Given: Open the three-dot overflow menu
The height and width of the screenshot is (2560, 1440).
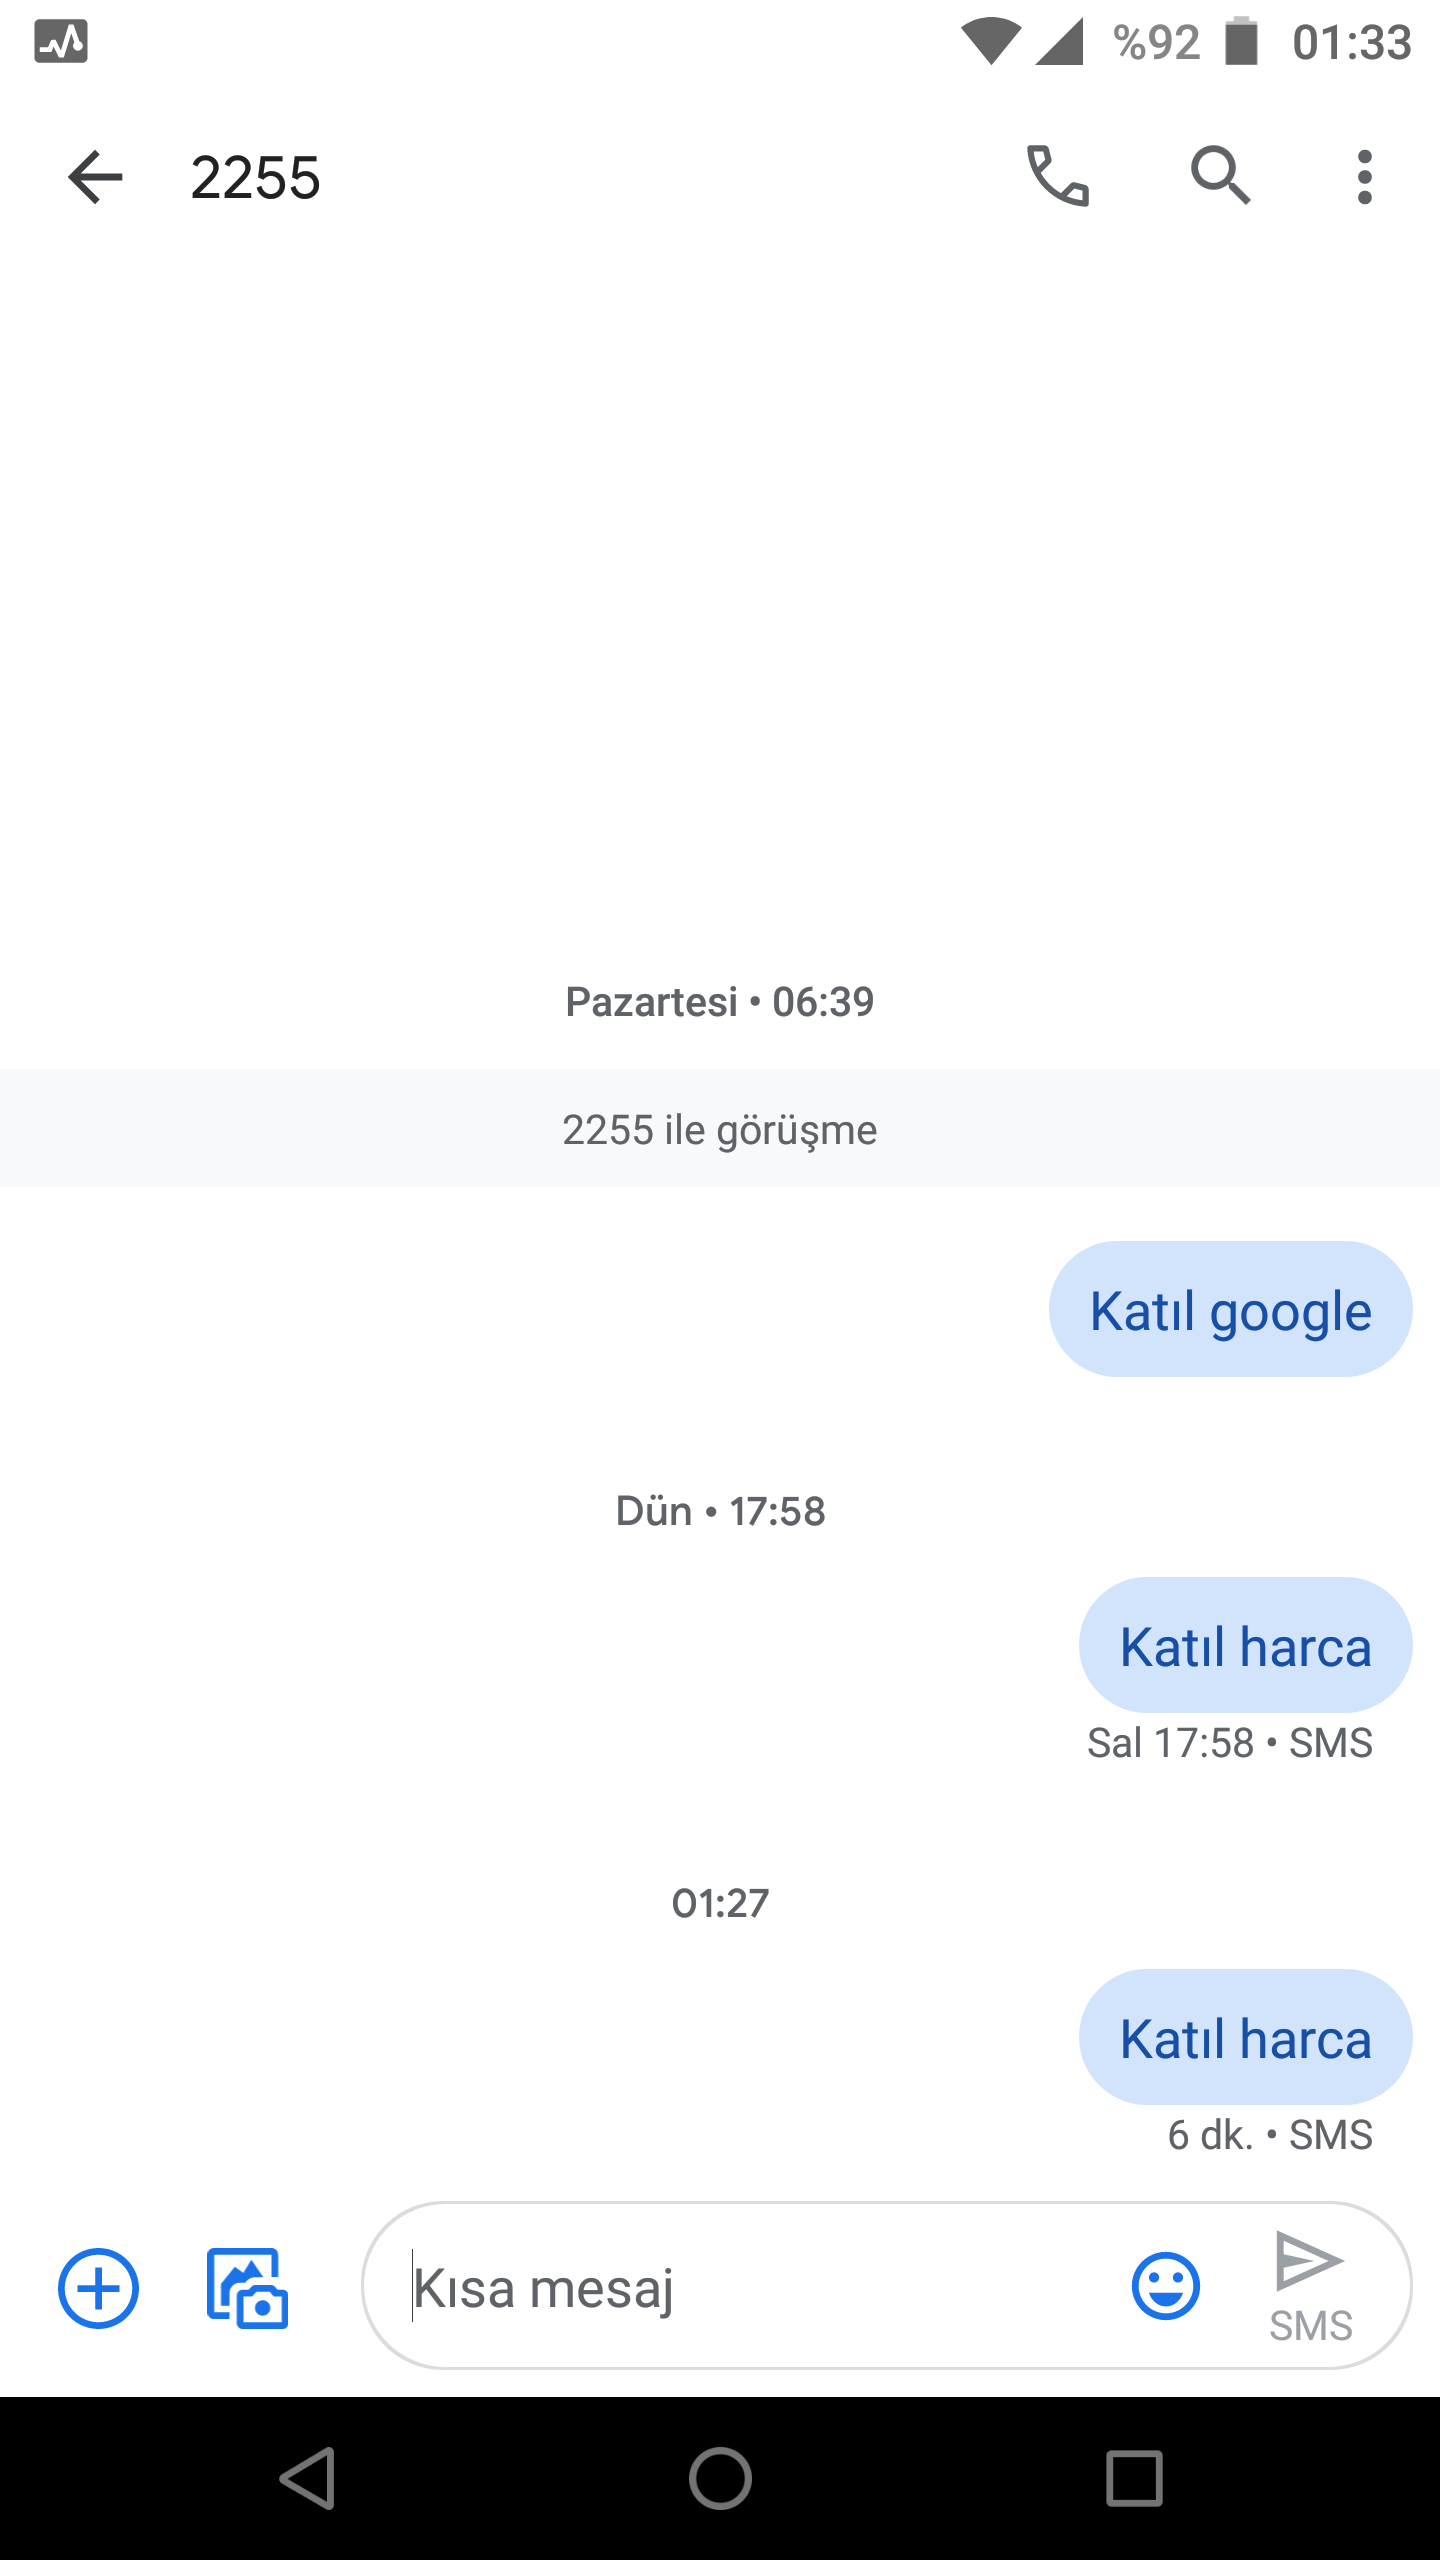Looking at the screenshot, I should pos(1364,177).
